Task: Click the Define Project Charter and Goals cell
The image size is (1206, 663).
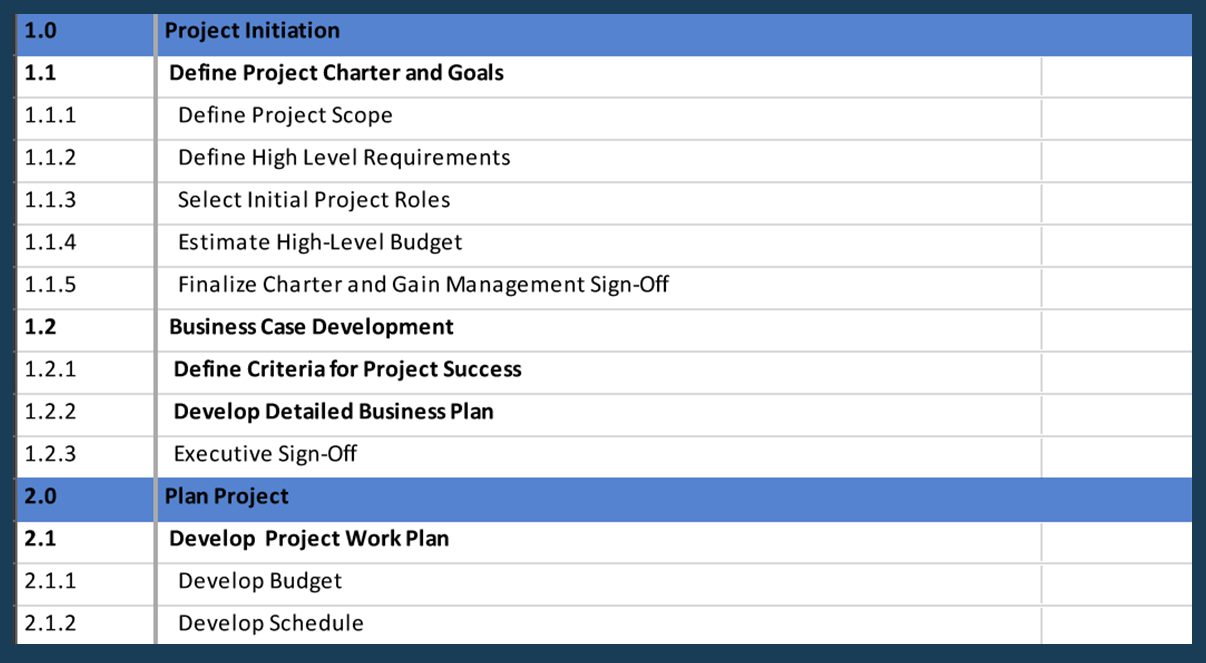Action: (599, 74)
